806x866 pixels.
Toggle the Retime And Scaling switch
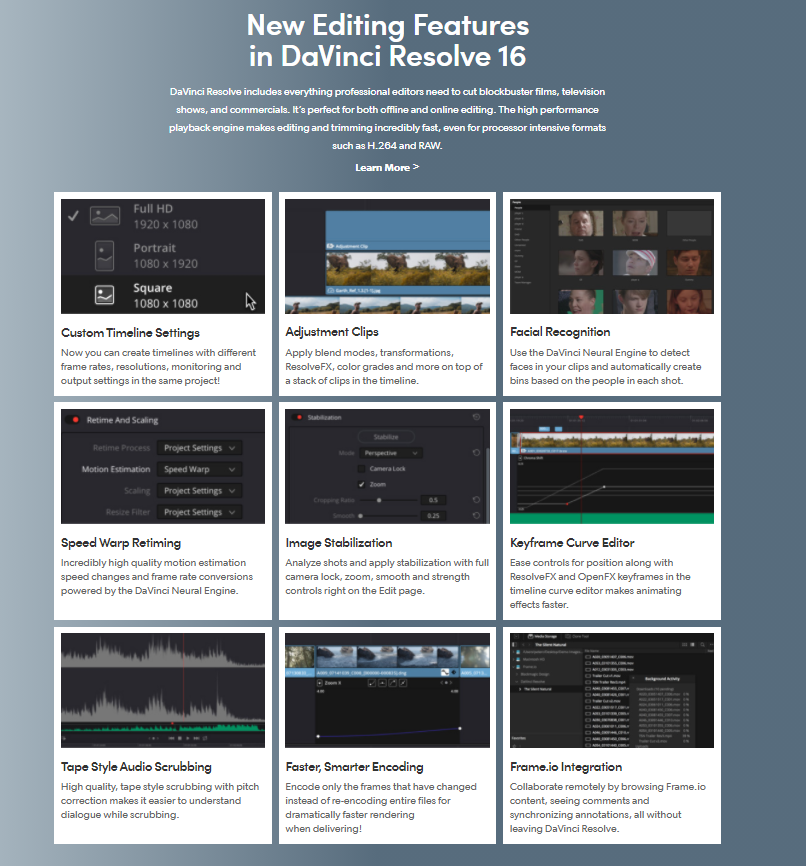(72, 419)
